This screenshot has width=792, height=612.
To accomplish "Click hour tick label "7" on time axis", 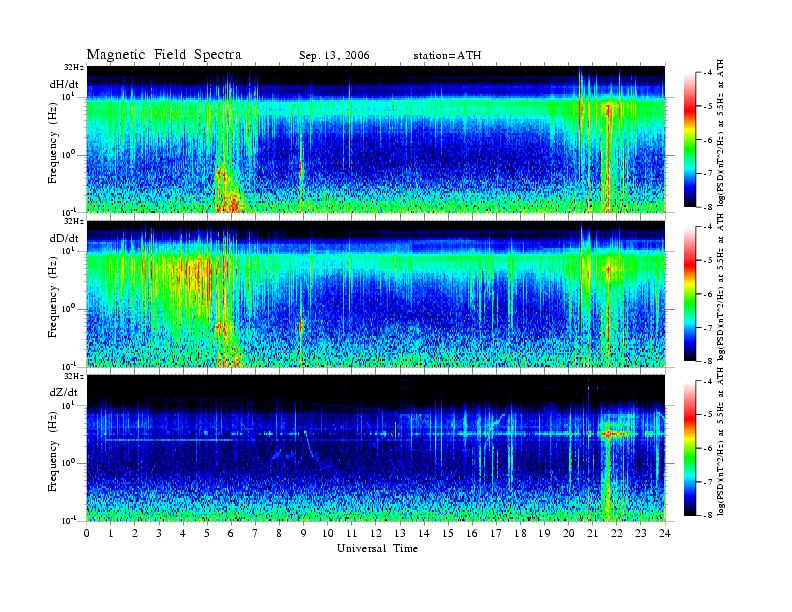I will [256, 533].
